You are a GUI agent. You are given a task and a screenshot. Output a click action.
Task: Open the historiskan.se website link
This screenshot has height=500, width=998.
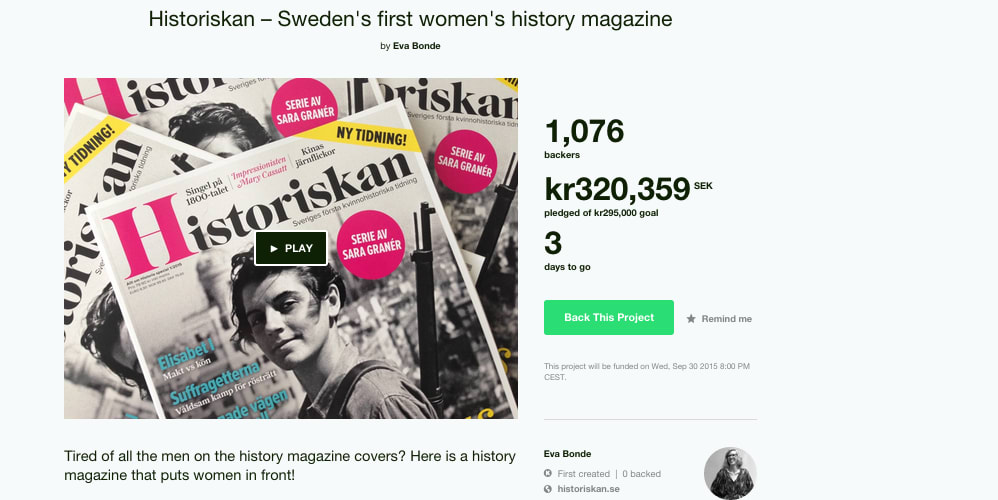[589, 489]
